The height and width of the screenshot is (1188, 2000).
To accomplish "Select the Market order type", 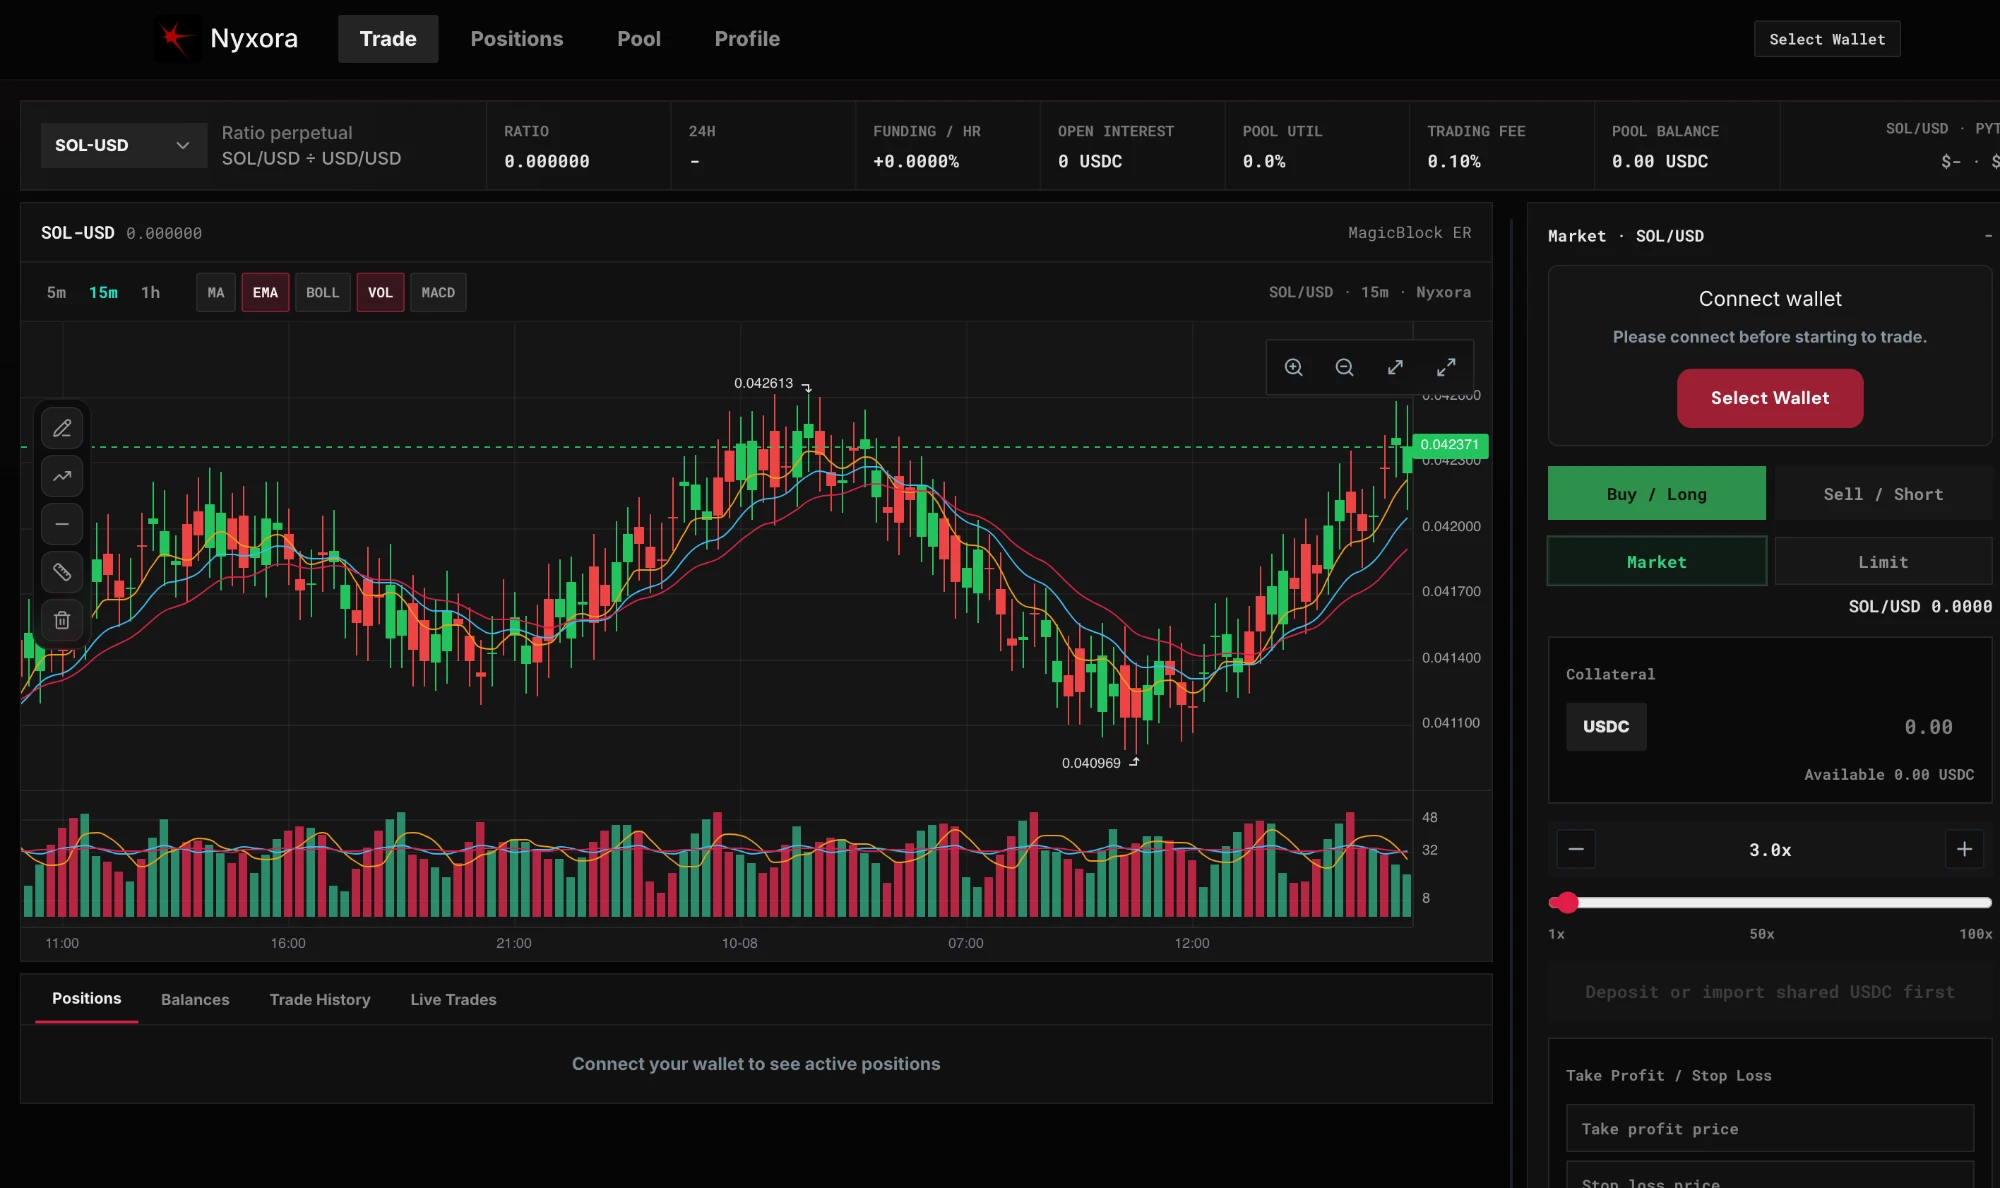I will coord(1657,561).
